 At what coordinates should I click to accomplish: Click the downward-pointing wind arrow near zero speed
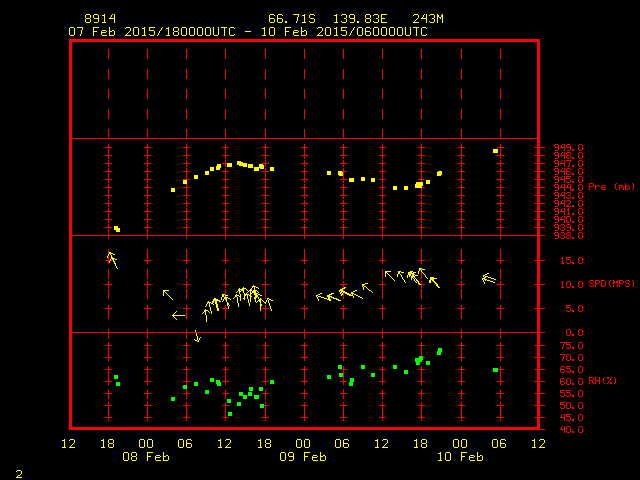tap(198, 336)
